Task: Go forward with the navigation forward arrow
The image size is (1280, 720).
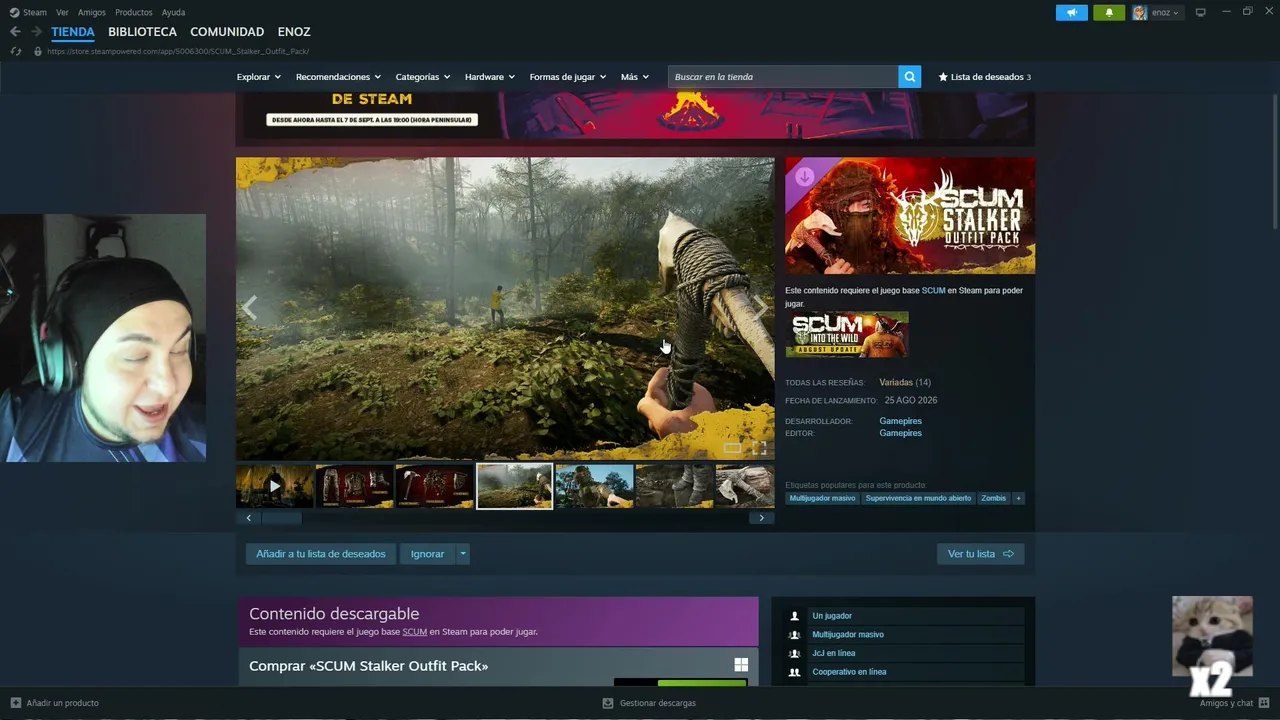Action: 37,32
